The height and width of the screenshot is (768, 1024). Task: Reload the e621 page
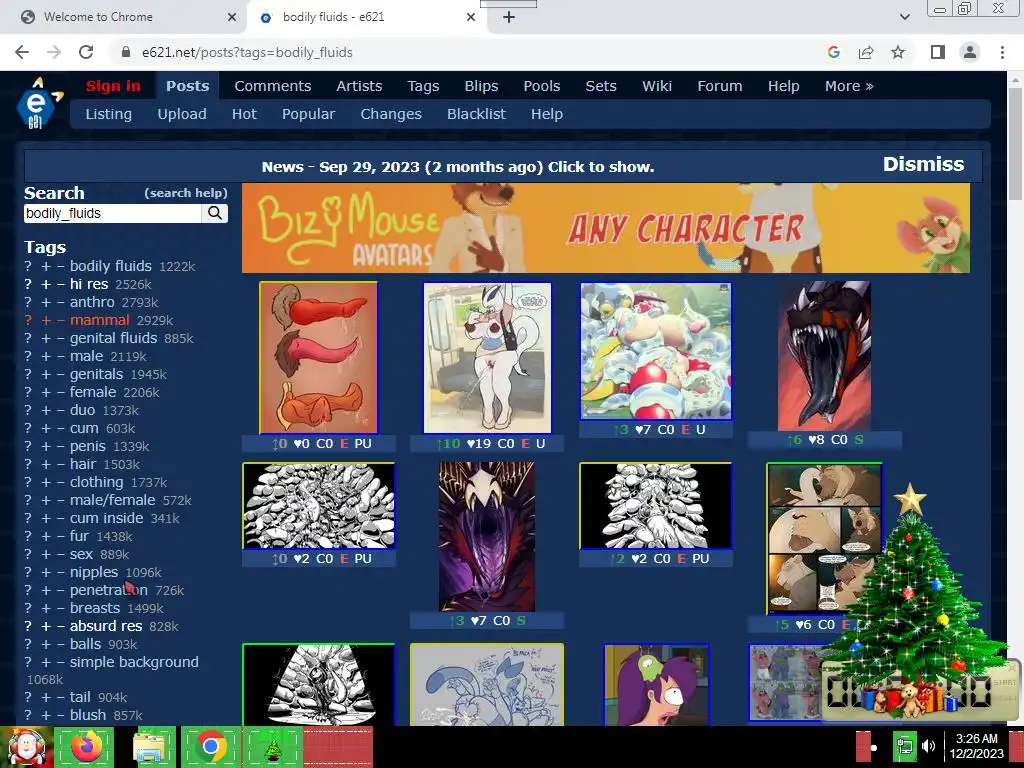coord(86,52)
